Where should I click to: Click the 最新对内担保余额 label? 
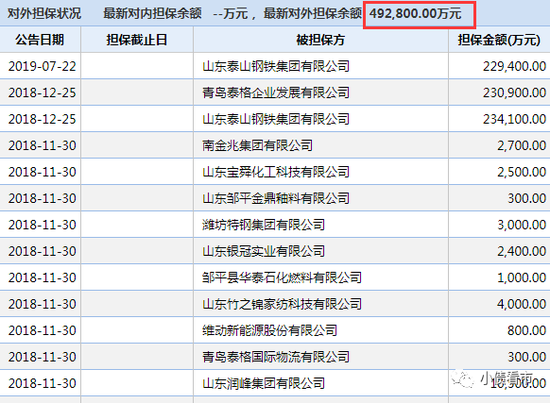coord(153,14)
